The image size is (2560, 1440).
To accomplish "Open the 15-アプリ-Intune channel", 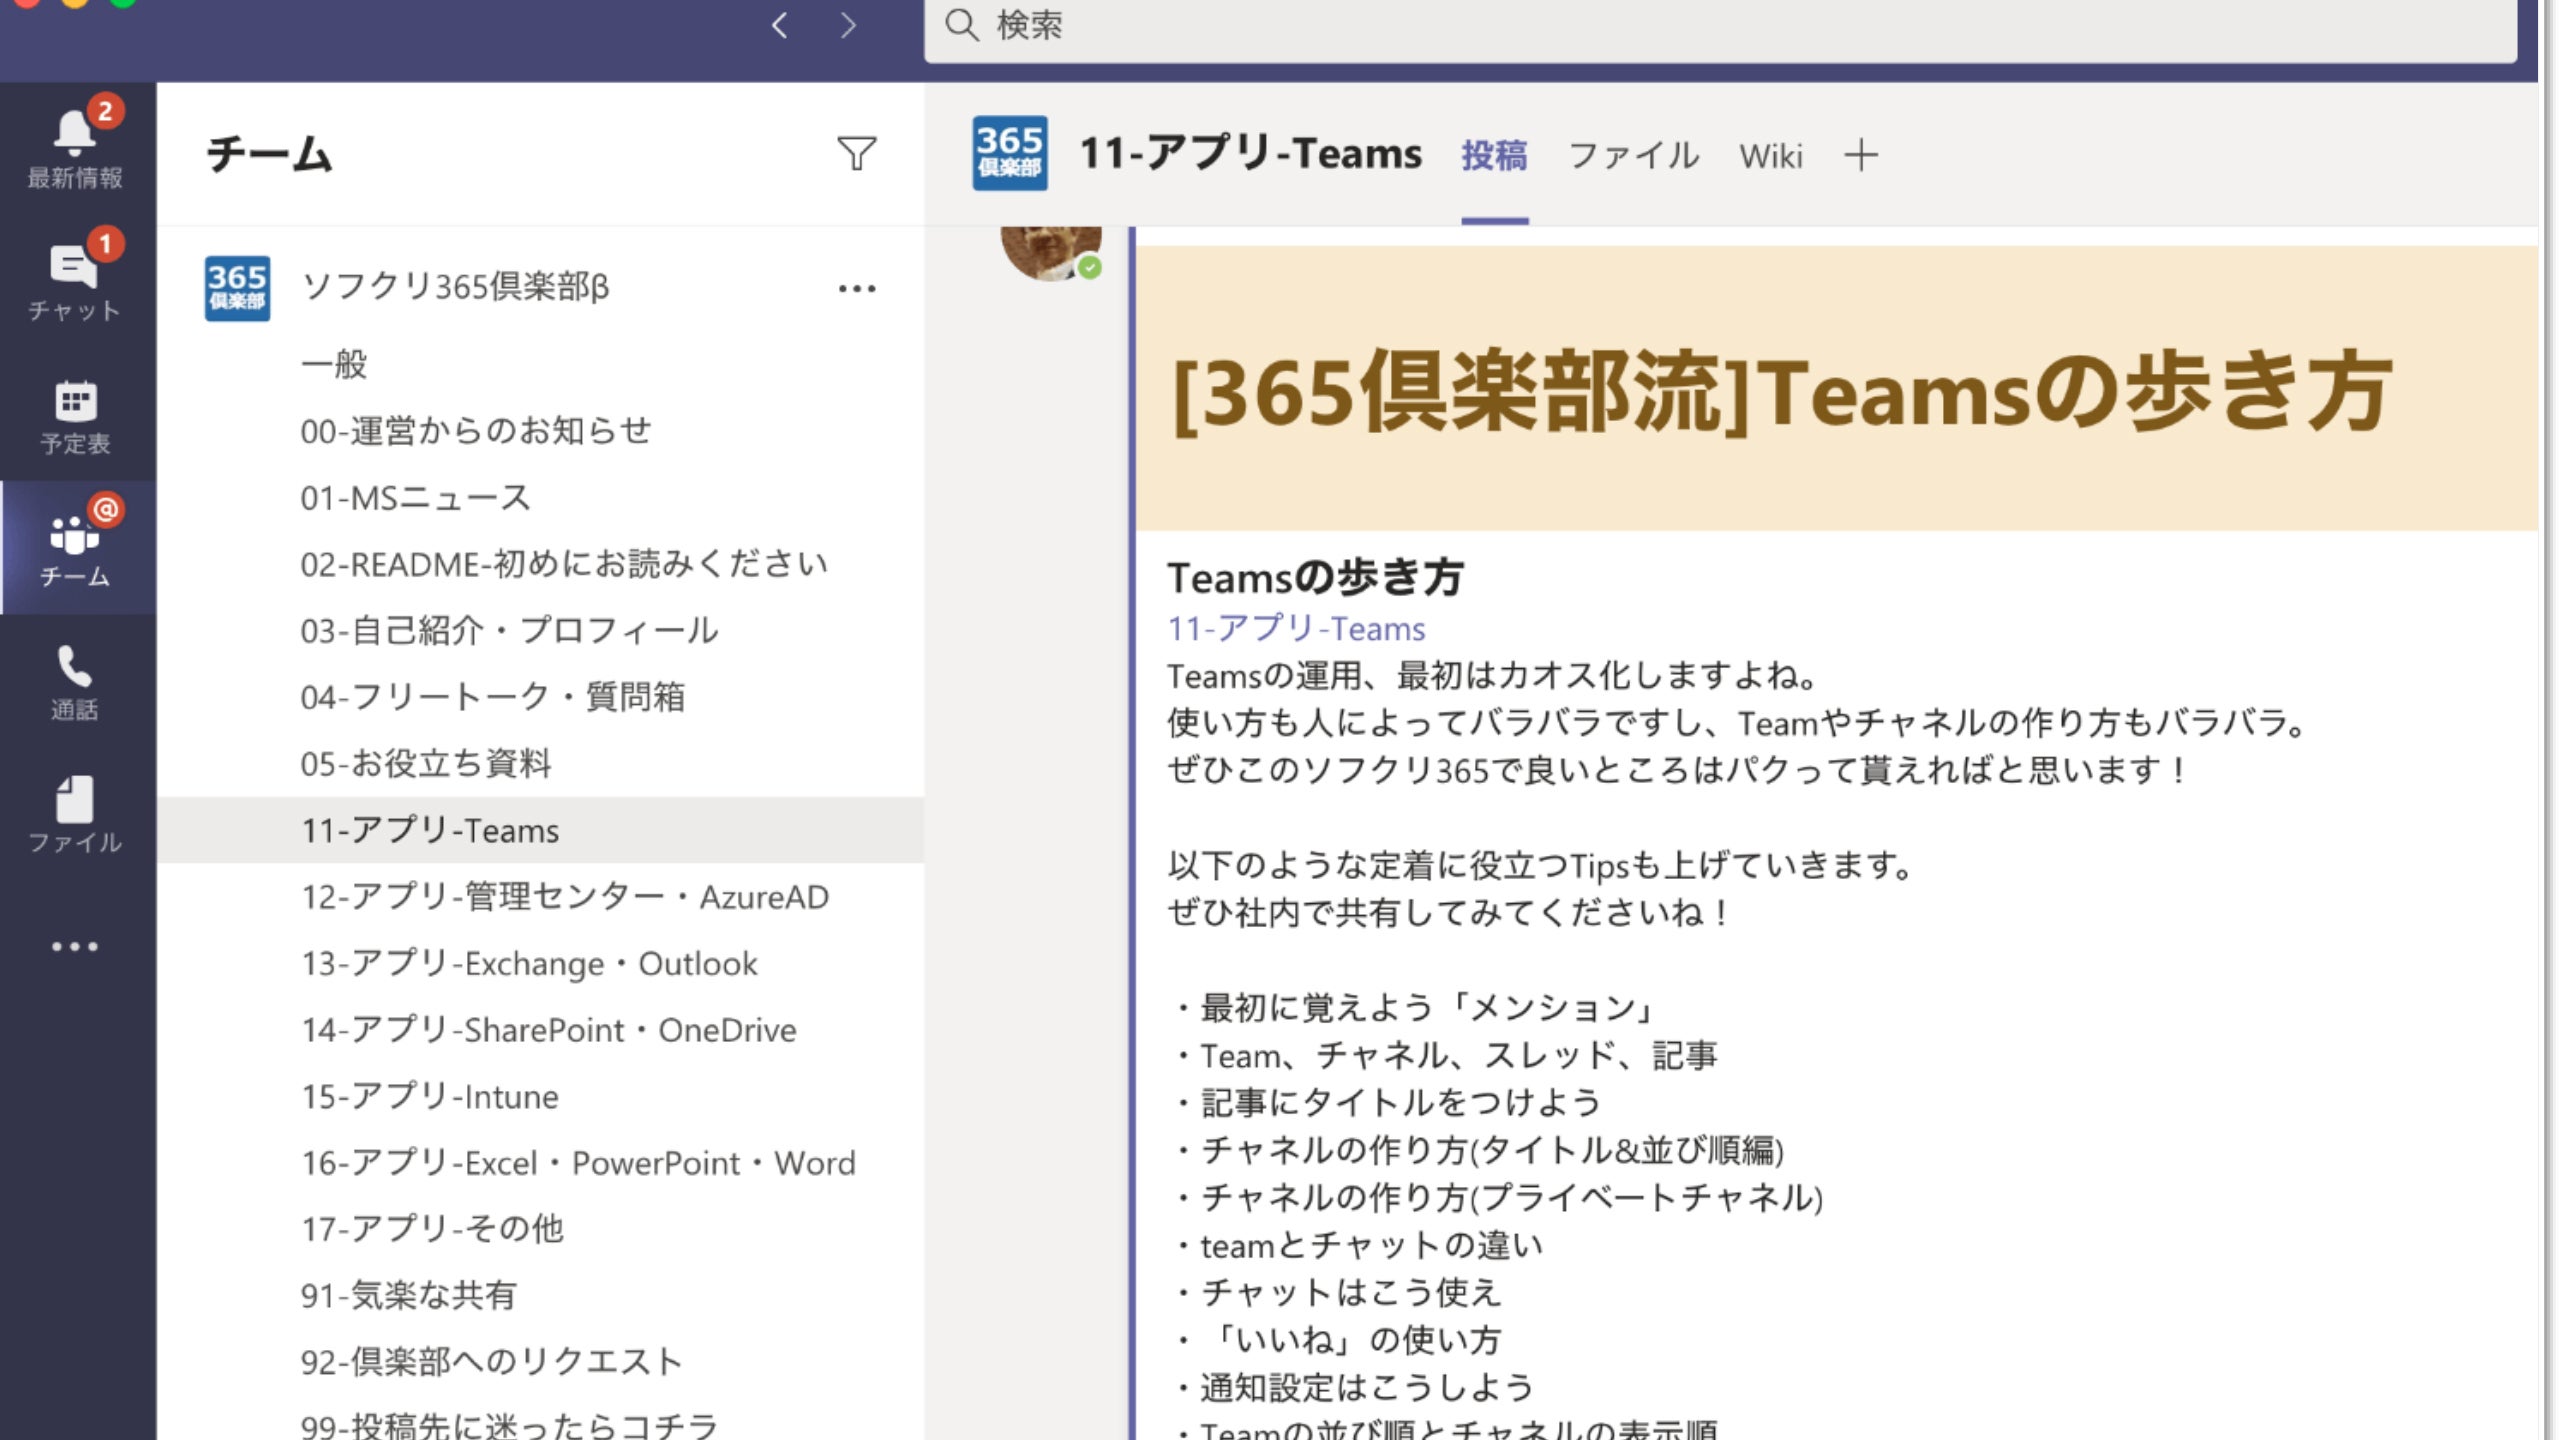I will (x=430, y=1097).
